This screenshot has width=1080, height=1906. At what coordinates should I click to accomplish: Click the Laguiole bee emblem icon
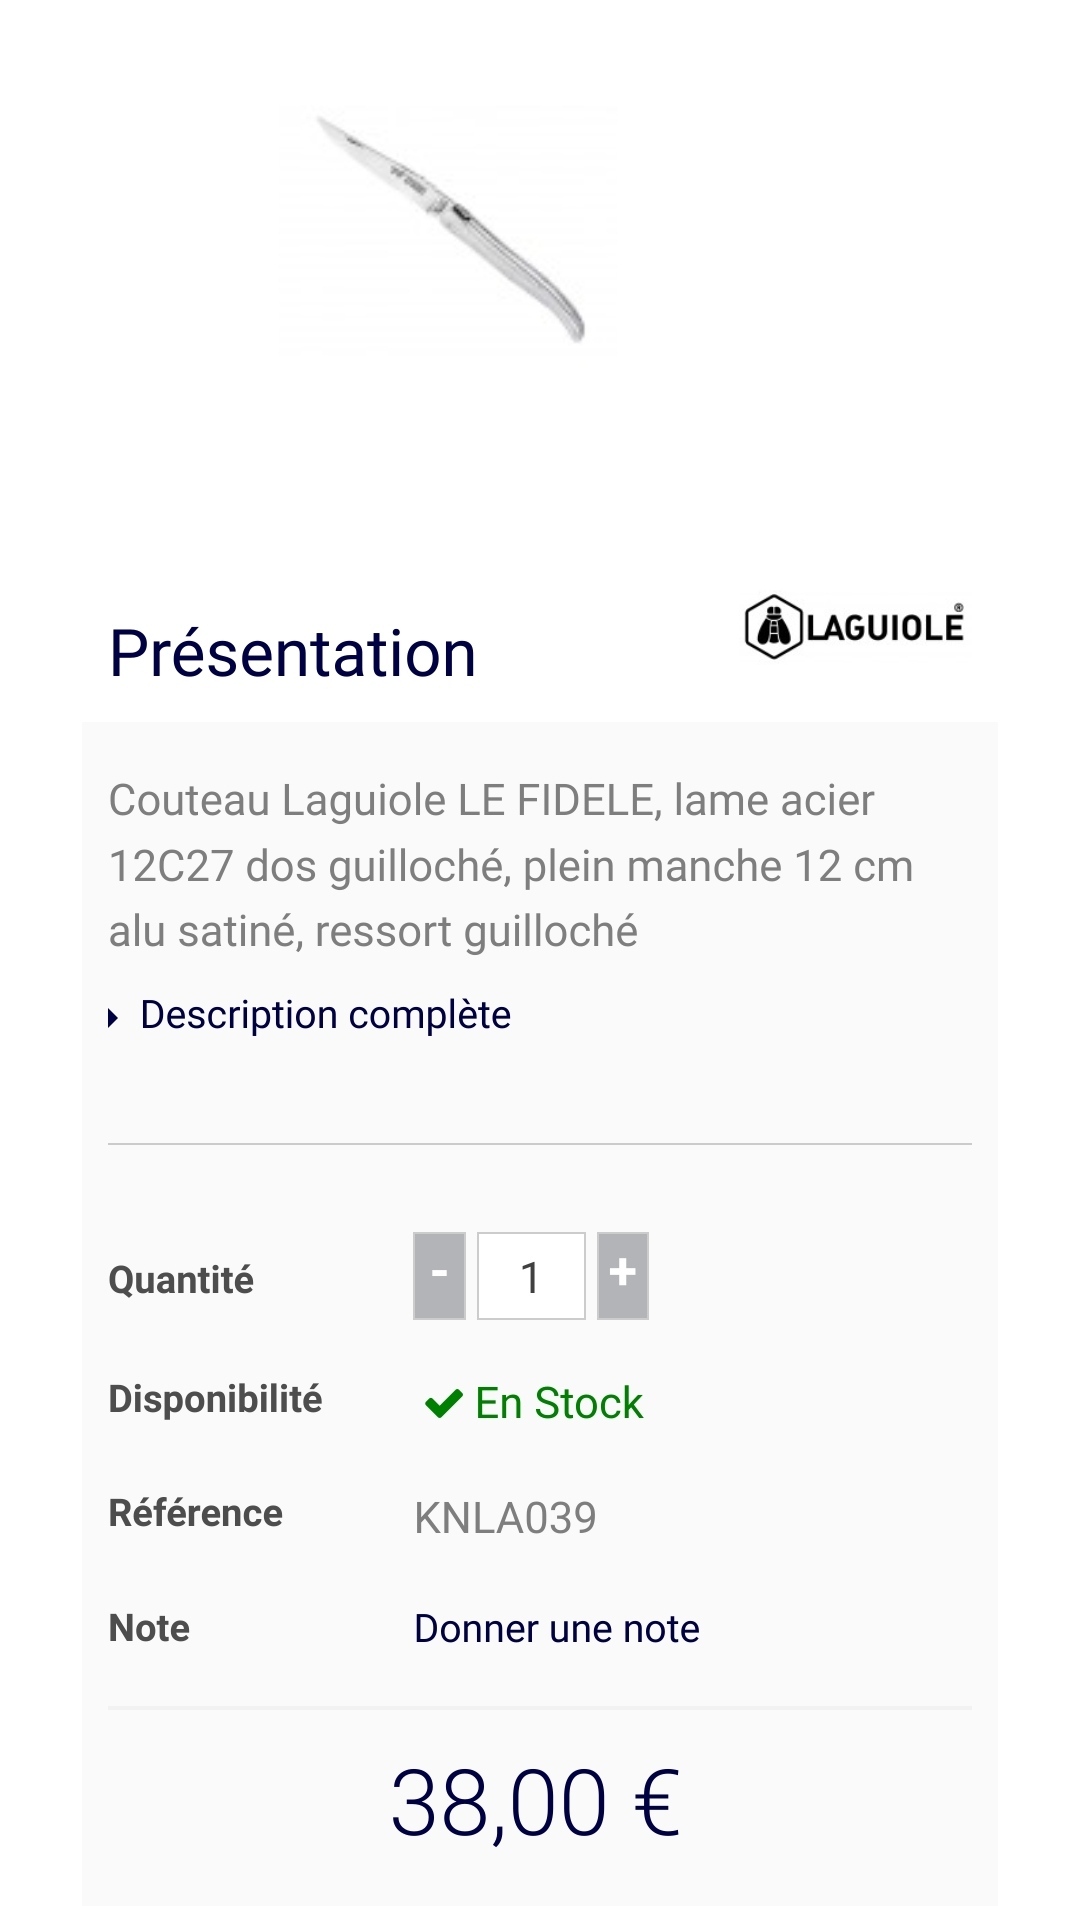[773, 627]
